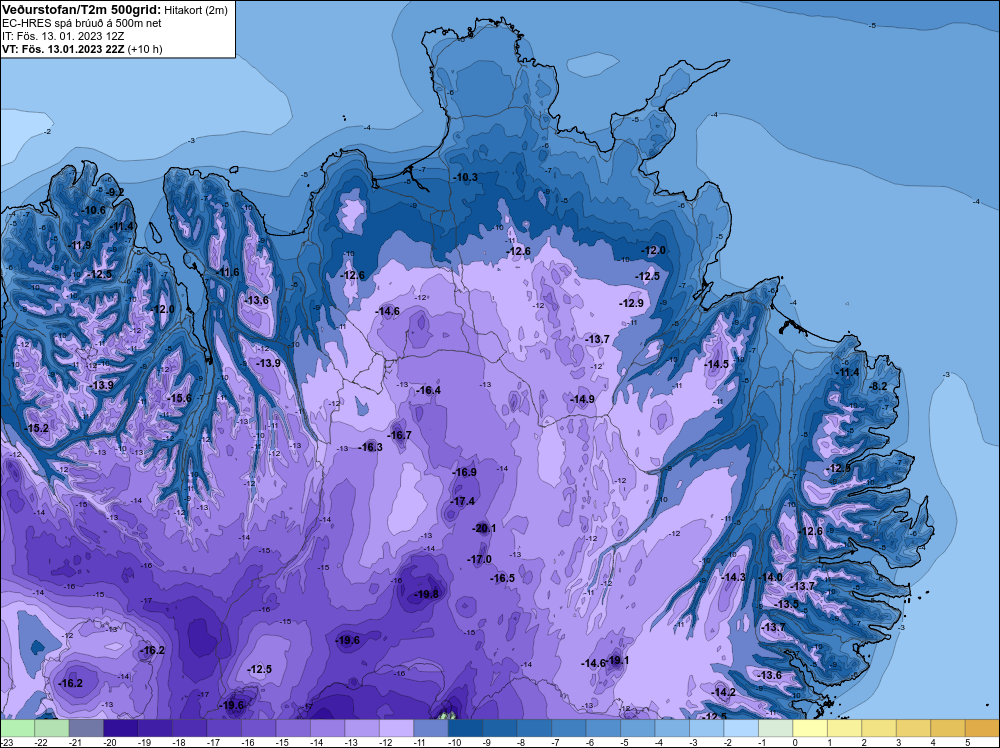Pick the legend swatch labeled -21
Screen dimensions: 1000x748
(x=86, y=728)
